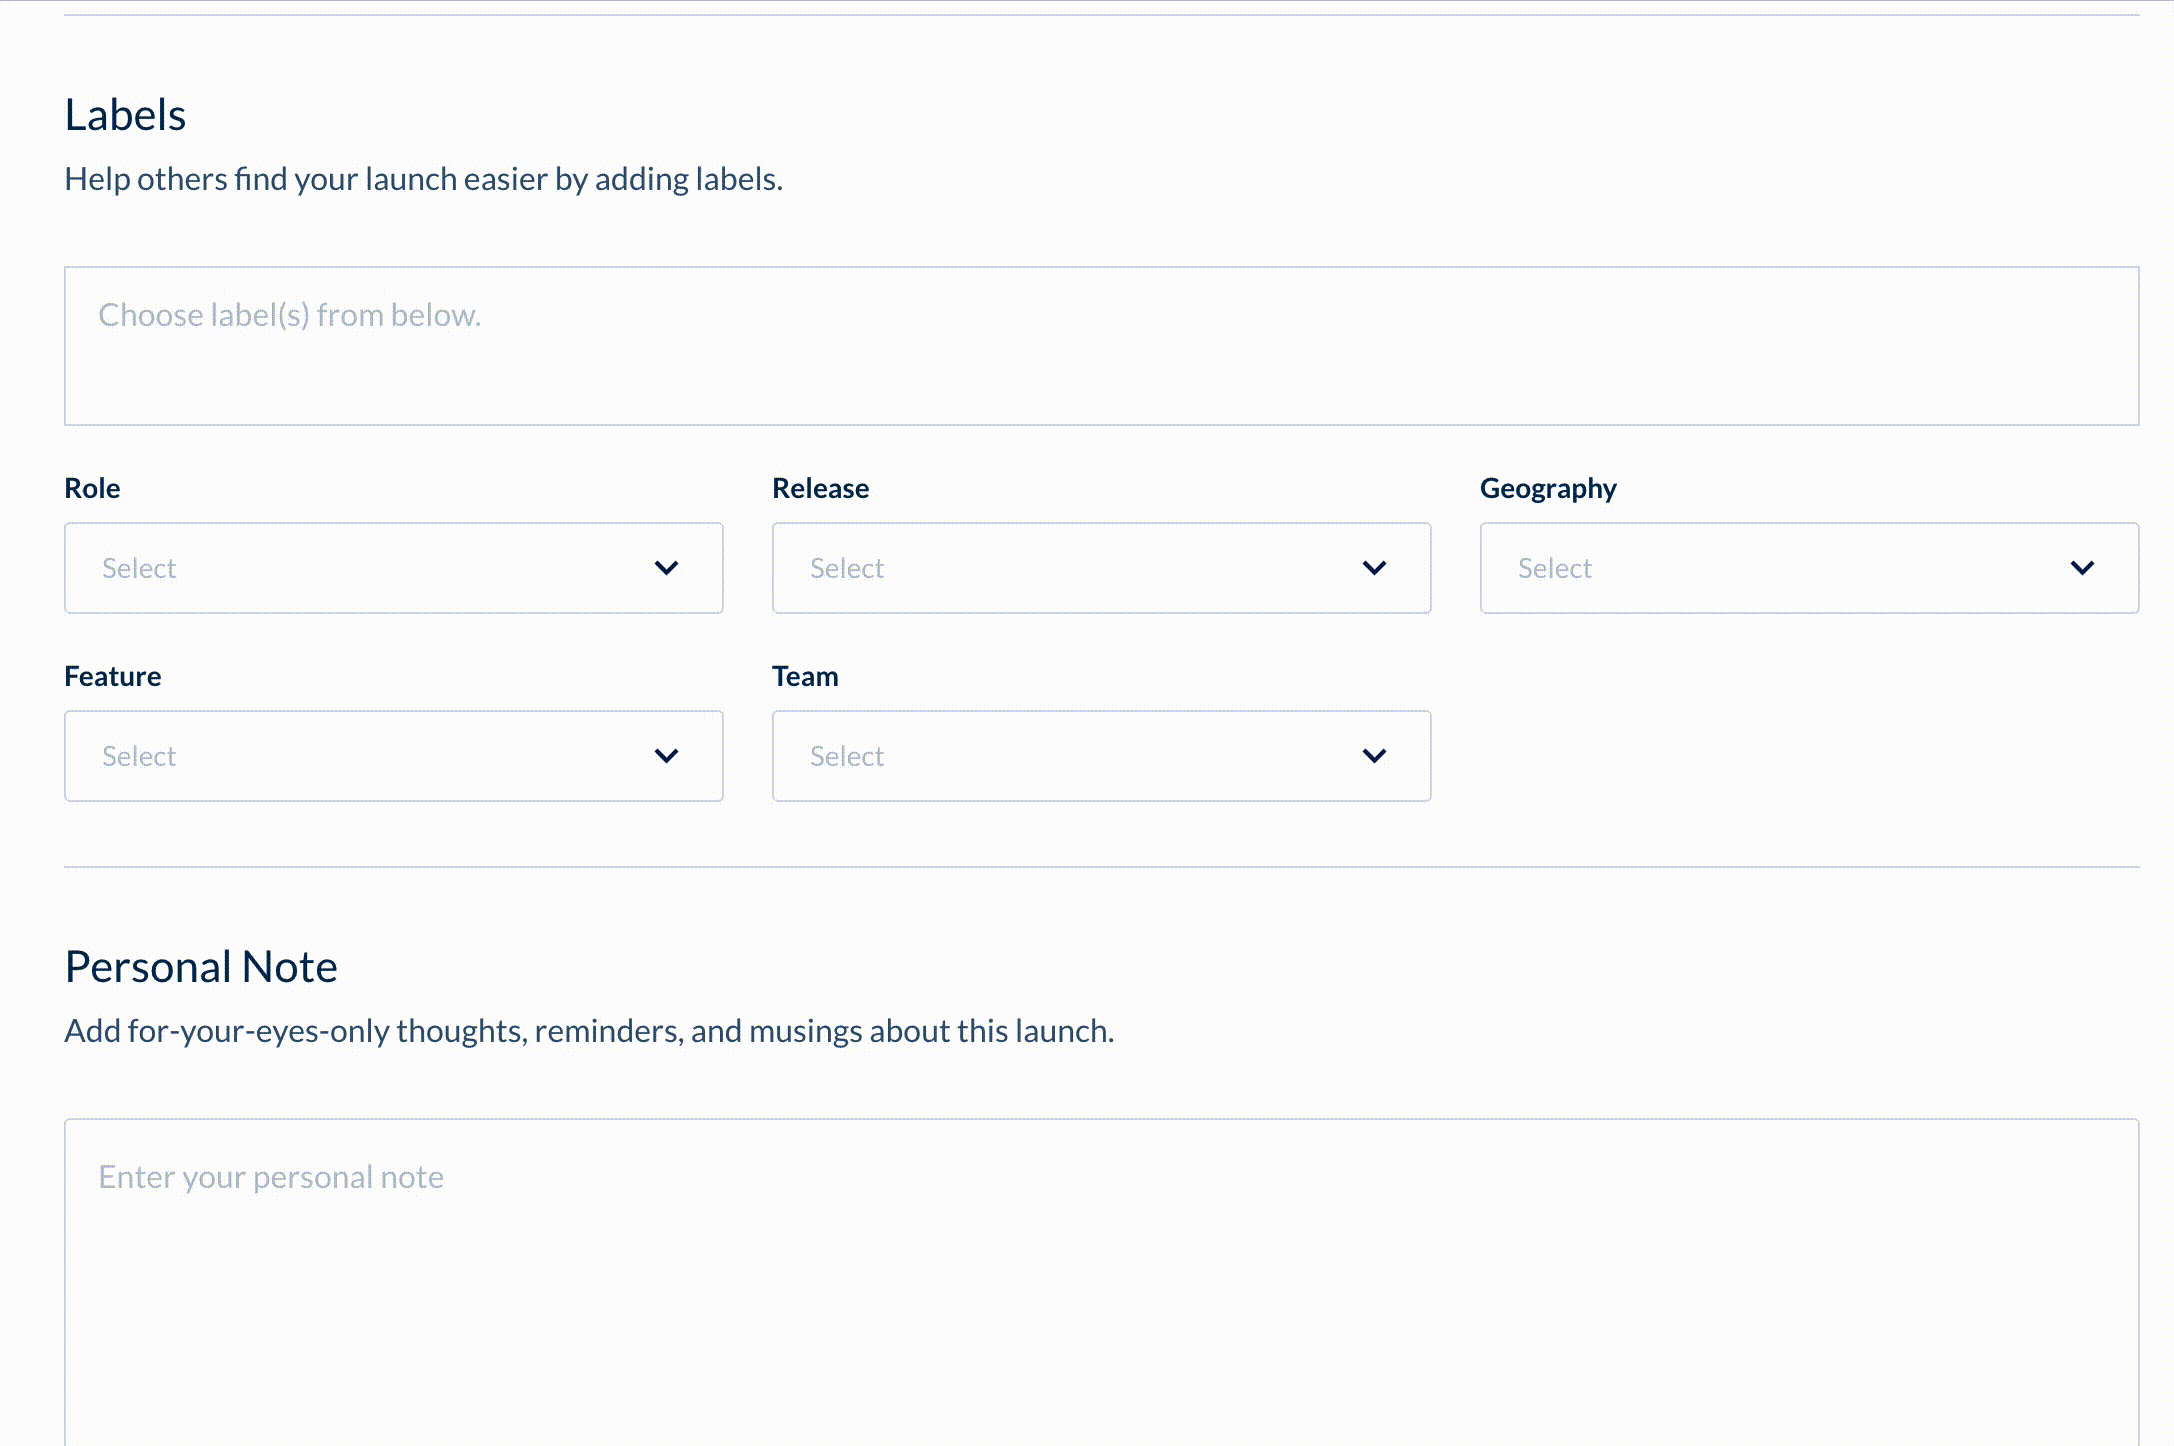Click the chevron arrow in Feature dropdown
The height and width of the screenshot is (1446, 2174).
pyautogui.click(x=666, y=756)
